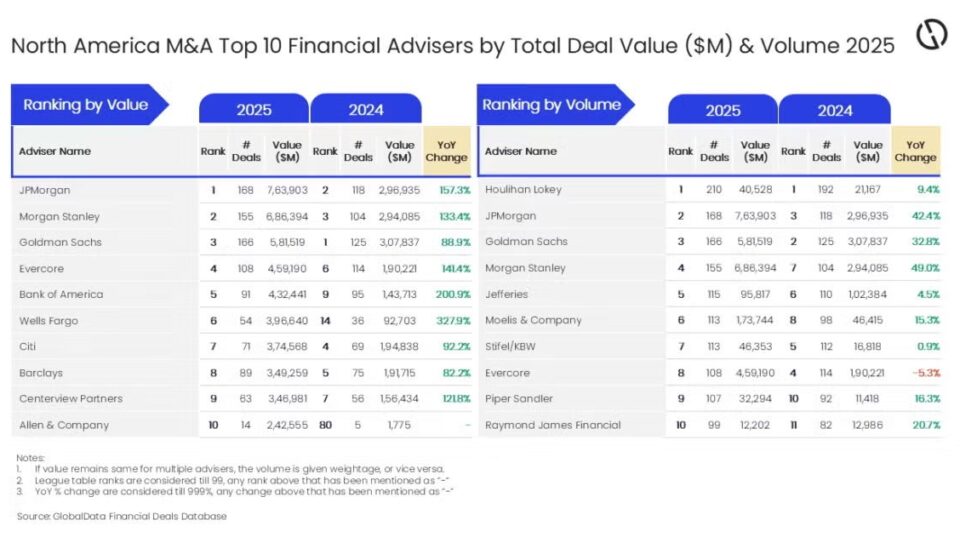This screenshot has width=960, height=560.
Task: Click Wells Fargo's 2025 value 3,96,640
Action: coord(287,321)
